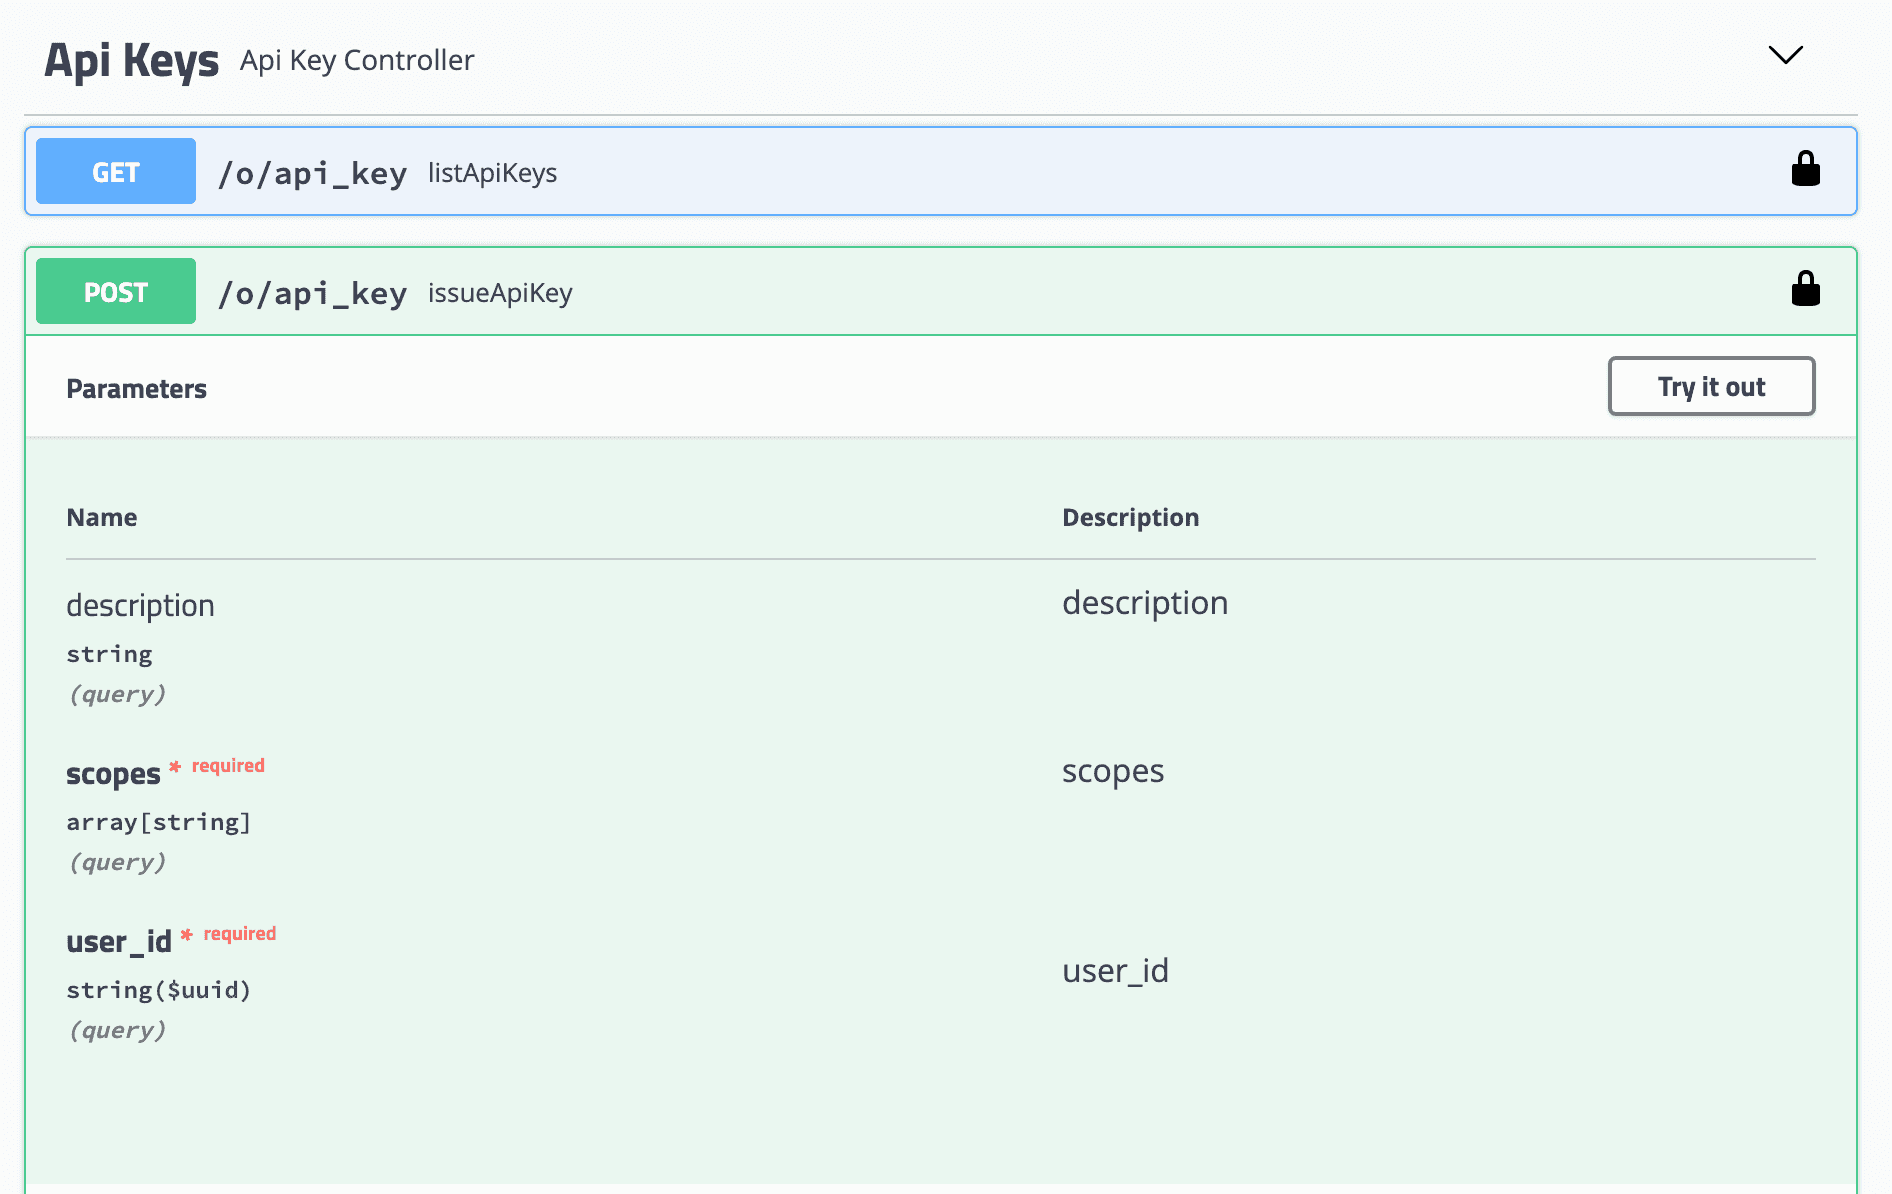Click the lock icon on GET listApiKeys row
This screenshot has height=1194, width=1892.
[1805, 170]
